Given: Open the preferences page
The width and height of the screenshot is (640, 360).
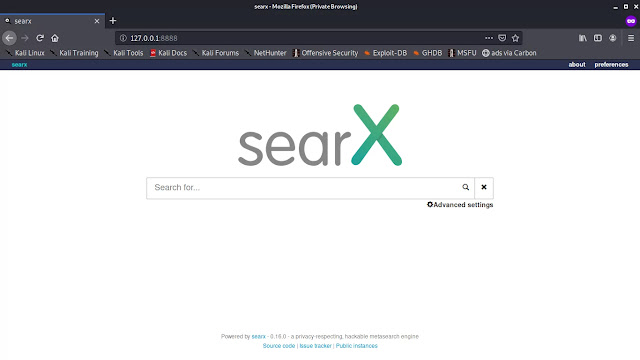Looking at the screenshot, I should tap(611, 64).
